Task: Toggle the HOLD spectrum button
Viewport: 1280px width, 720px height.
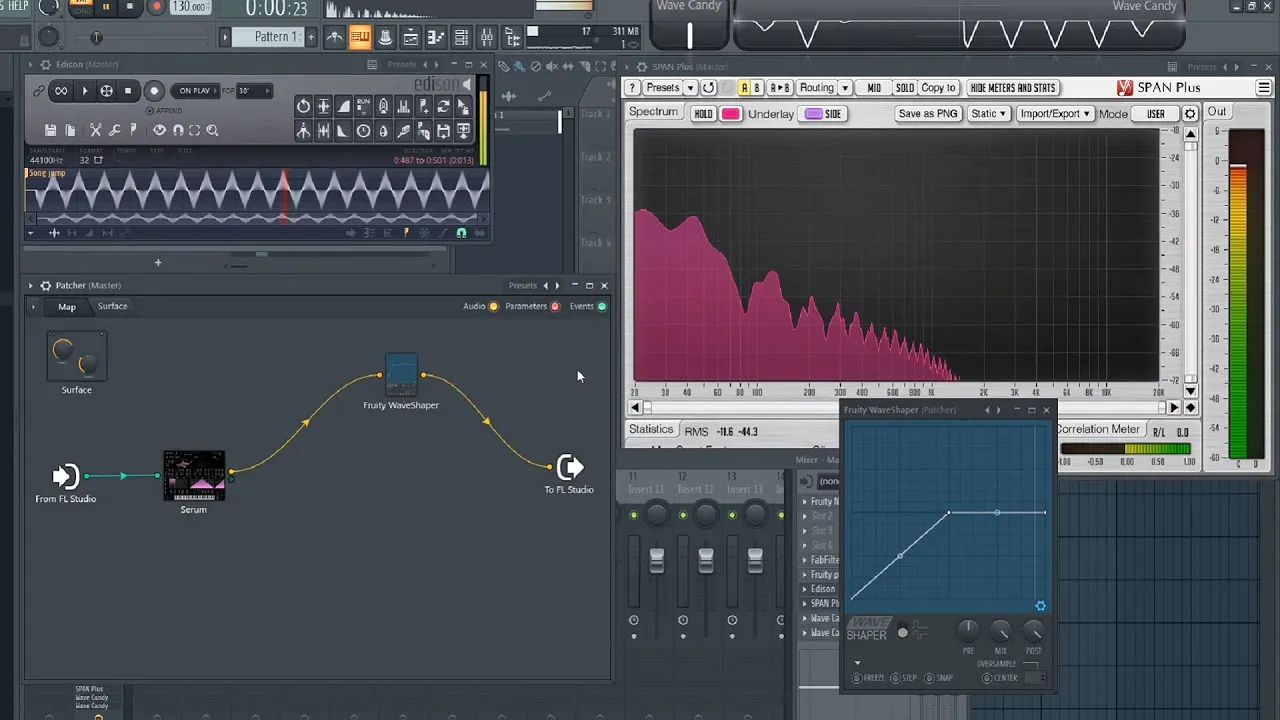Action: [x=704, y=114]
